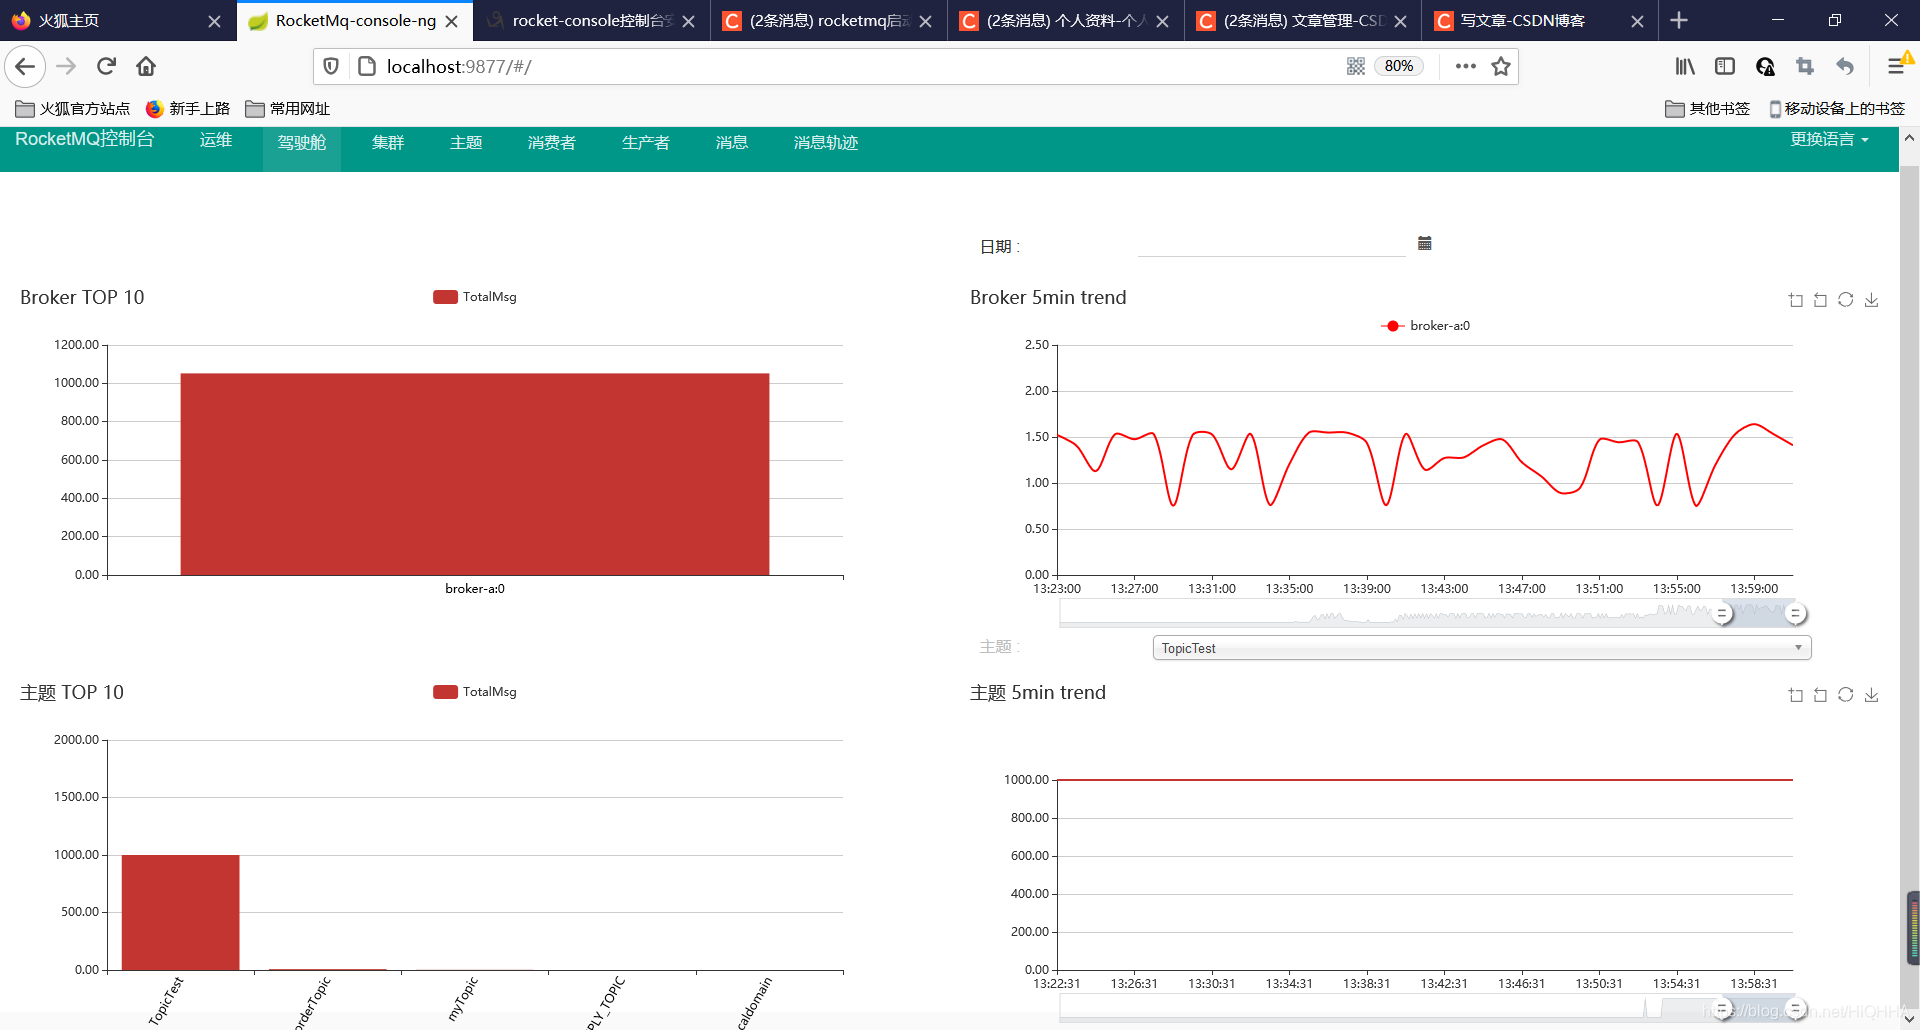1920x1030 pixels.
Task: Select the 驾驶舱 dashboard tab
Action: coord(302,143)
